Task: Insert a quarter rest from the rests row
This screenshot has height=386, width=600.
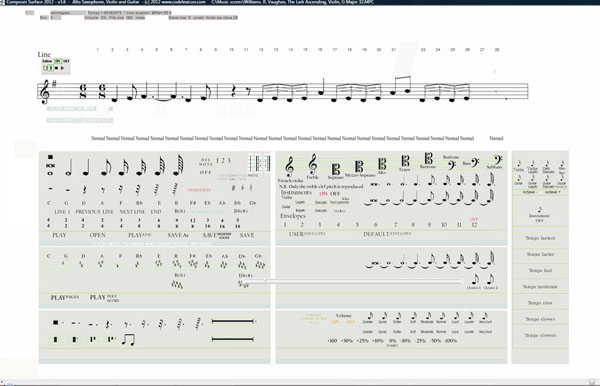Action: 85,189
